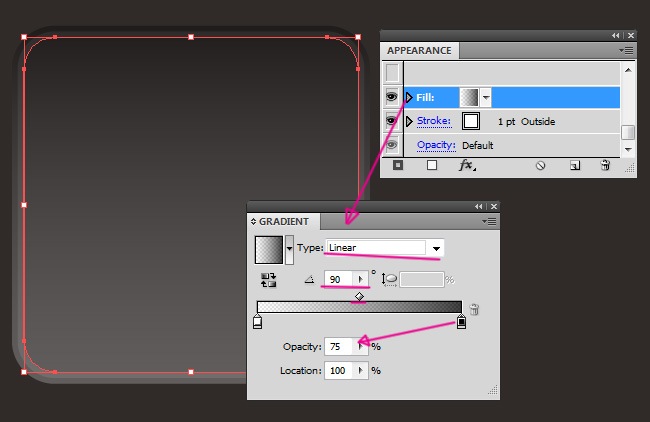Image resolution: width=650 pixels, height=422 pixels.
Task: Click the disabled aspect ratio field
Action: tap(422, 280)
